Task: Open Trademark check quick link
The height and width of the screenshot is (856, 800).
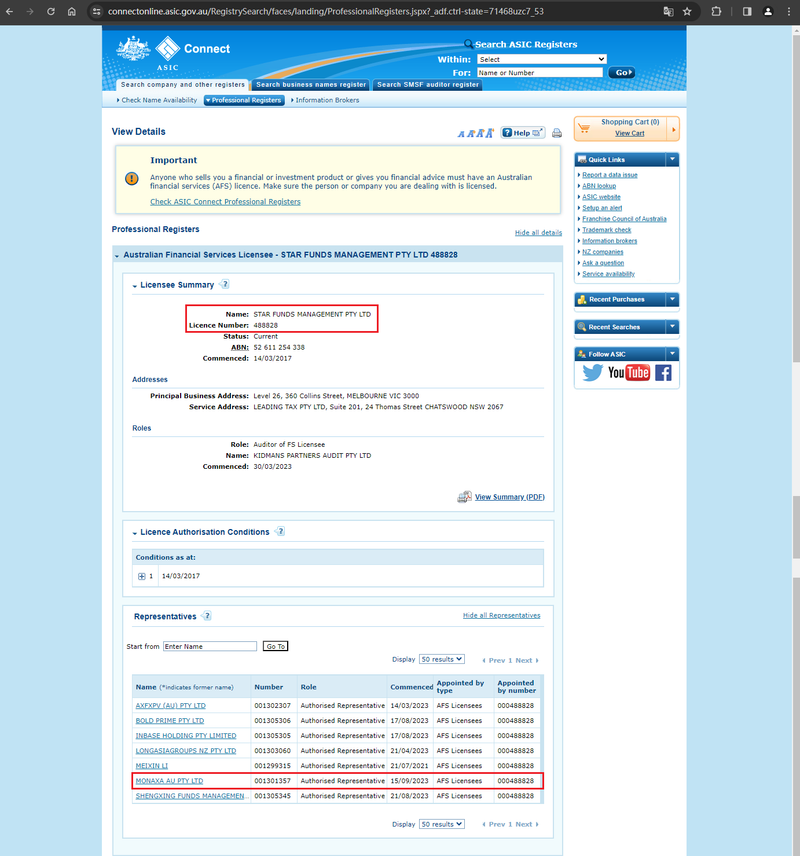Action: point(606,230)
